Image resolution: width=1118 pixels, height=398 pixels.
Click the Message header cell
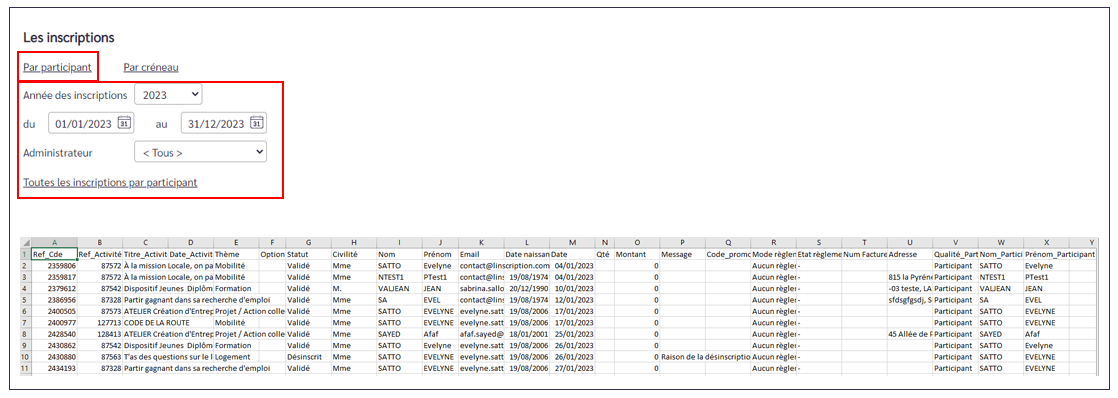(x=682, y=255)
